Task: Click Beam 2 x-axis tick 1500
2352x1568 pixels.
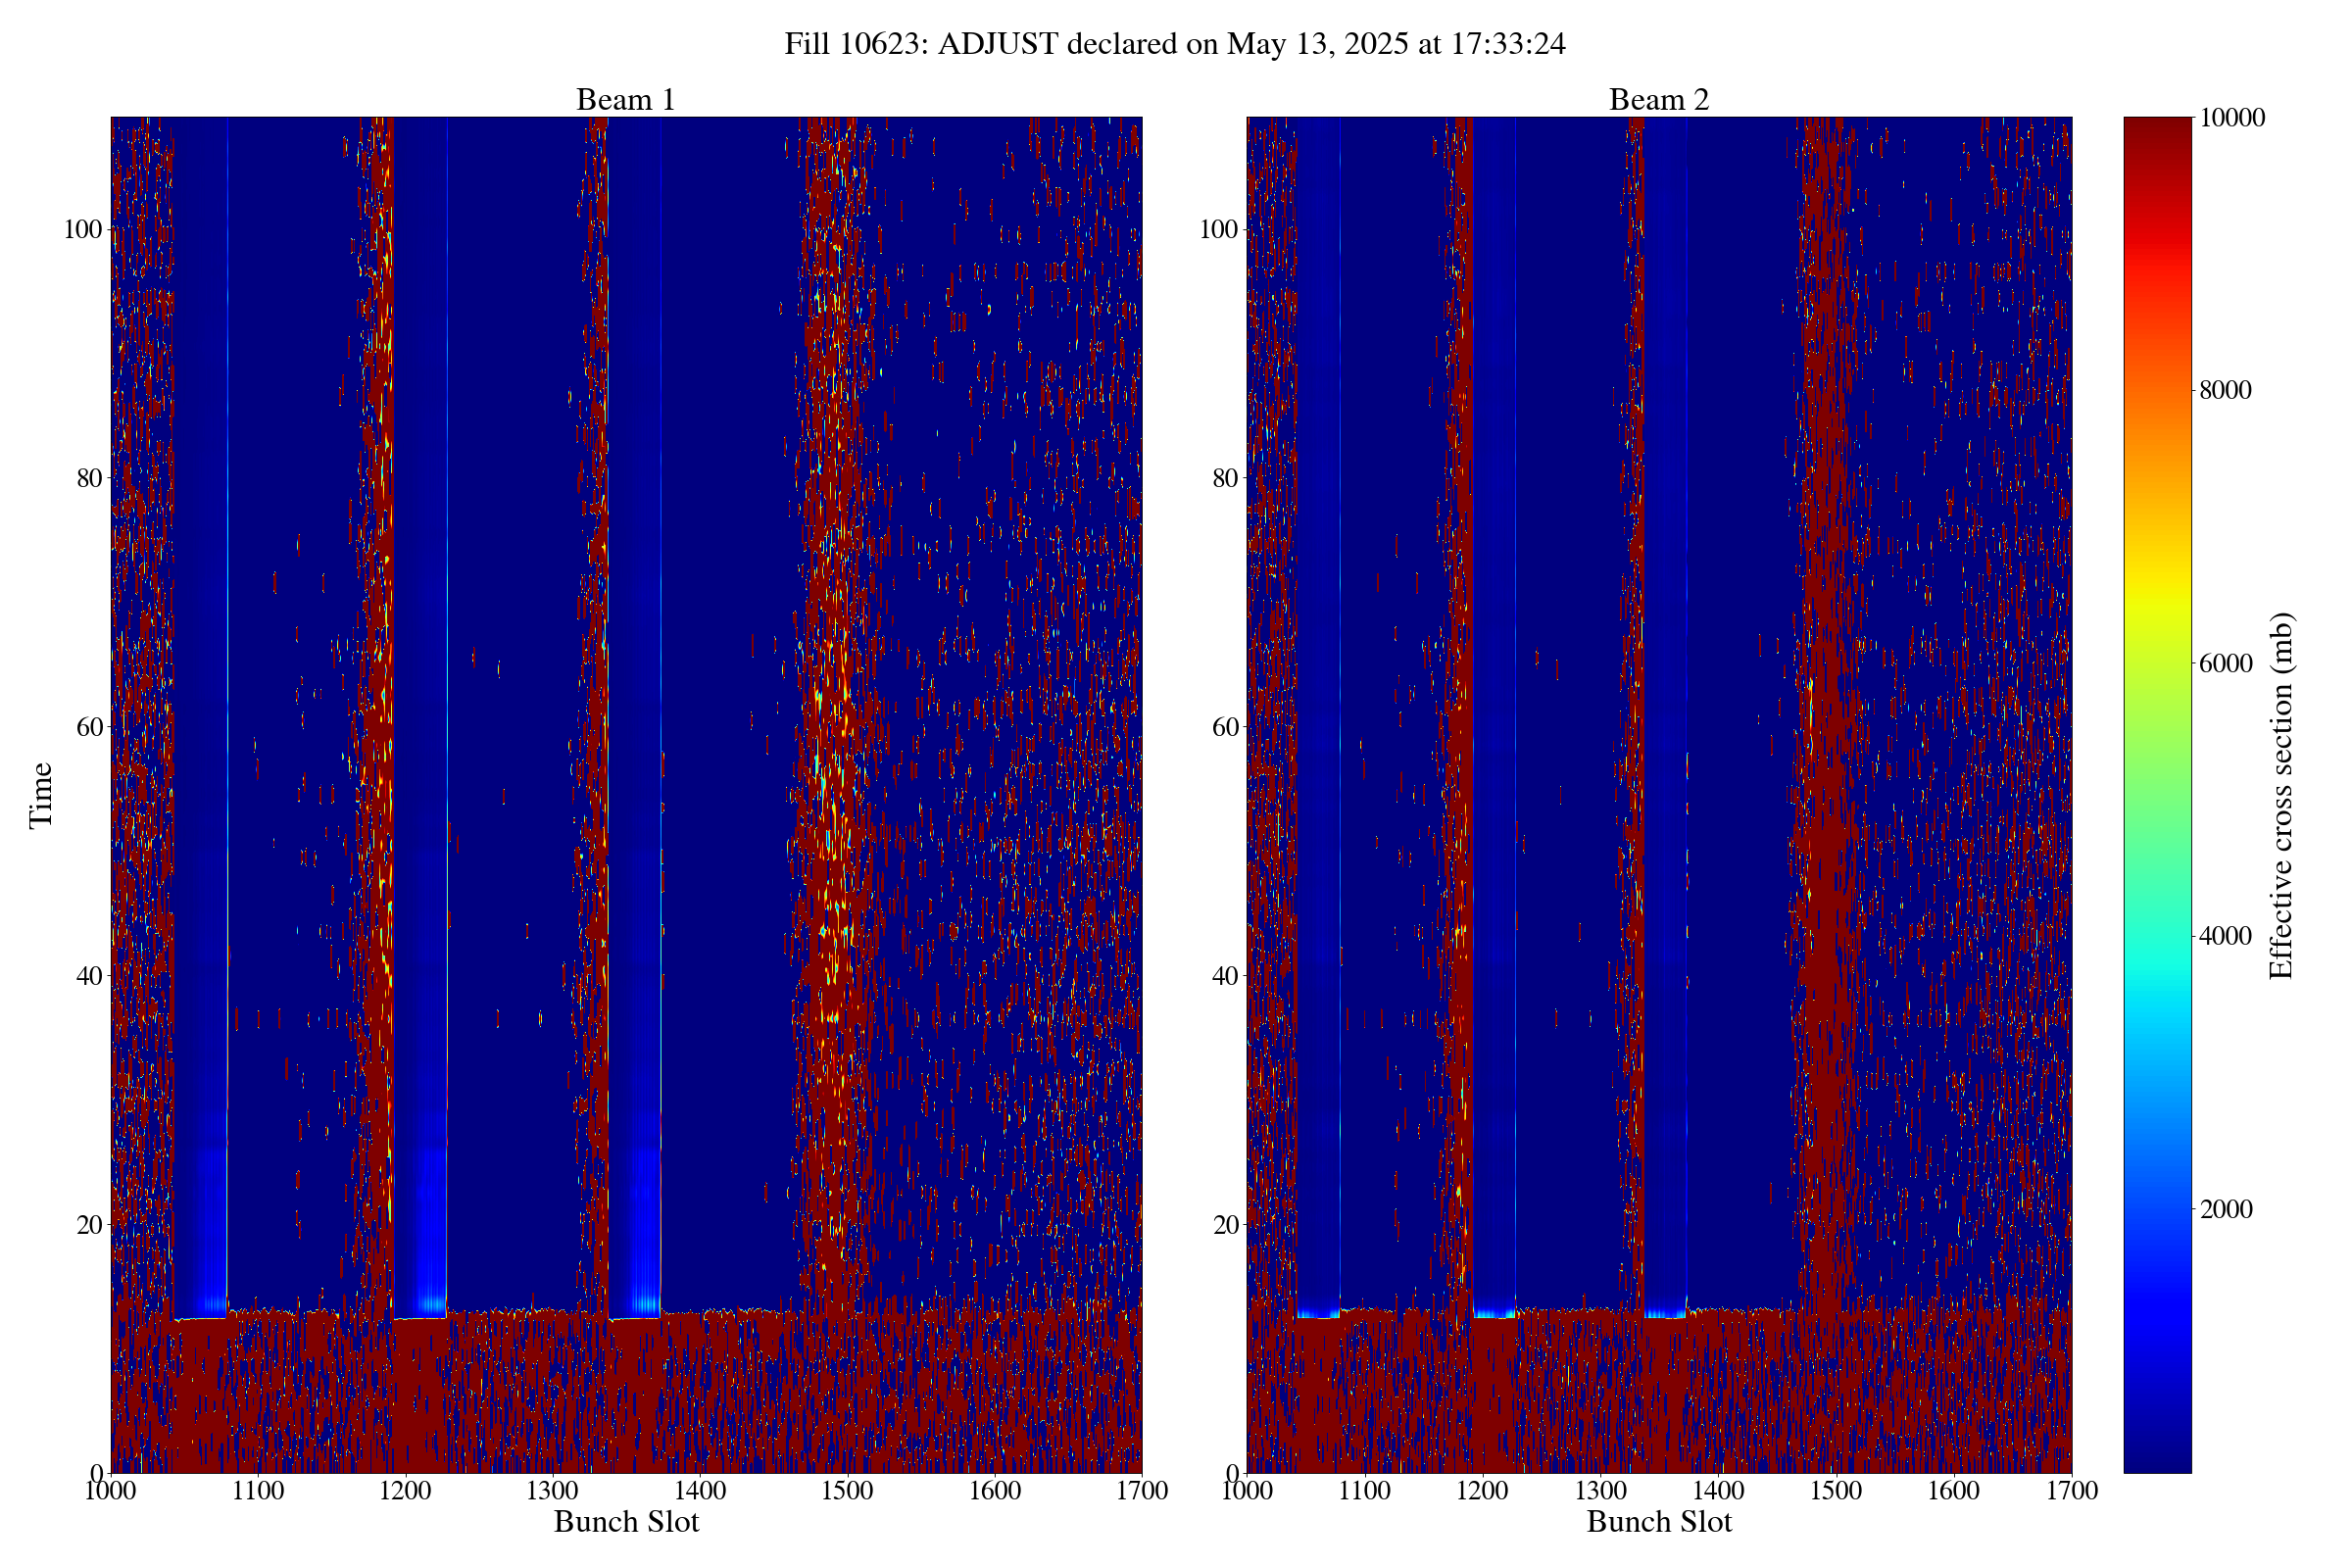Action: point(1836,1491)
